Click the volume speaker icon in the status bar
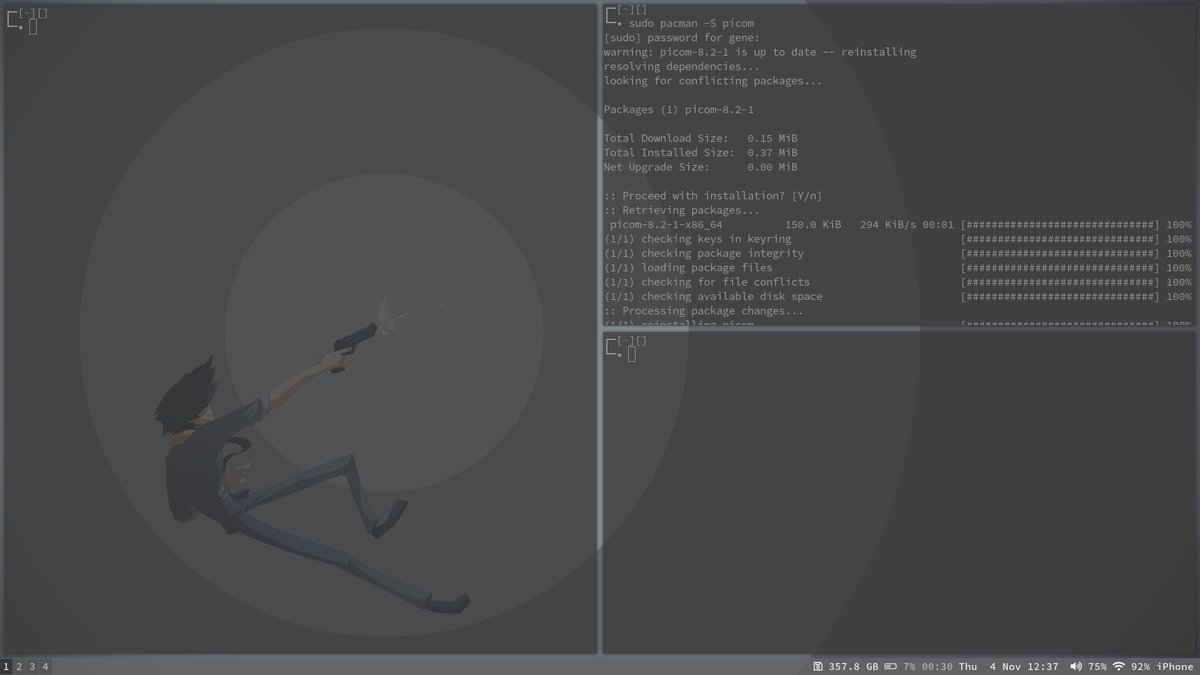Viewport: 1200px width, 675px height. 1076,666
